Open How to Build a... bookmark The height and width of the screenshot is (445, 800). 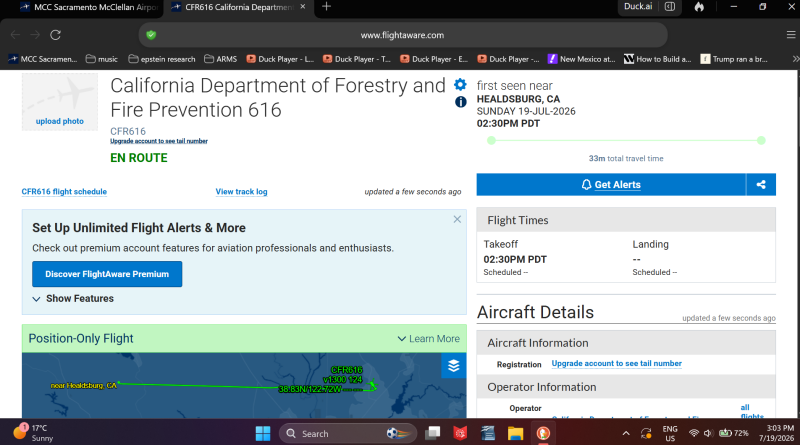(658, 59)
